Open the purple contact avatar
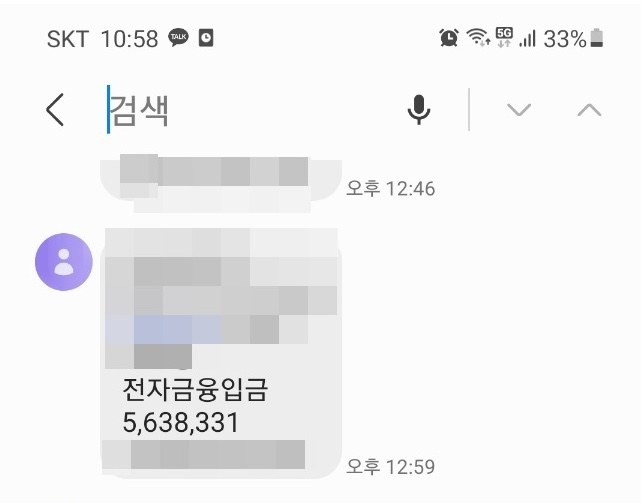The width and height of the screenshot is (641, 503). point(64,262)
